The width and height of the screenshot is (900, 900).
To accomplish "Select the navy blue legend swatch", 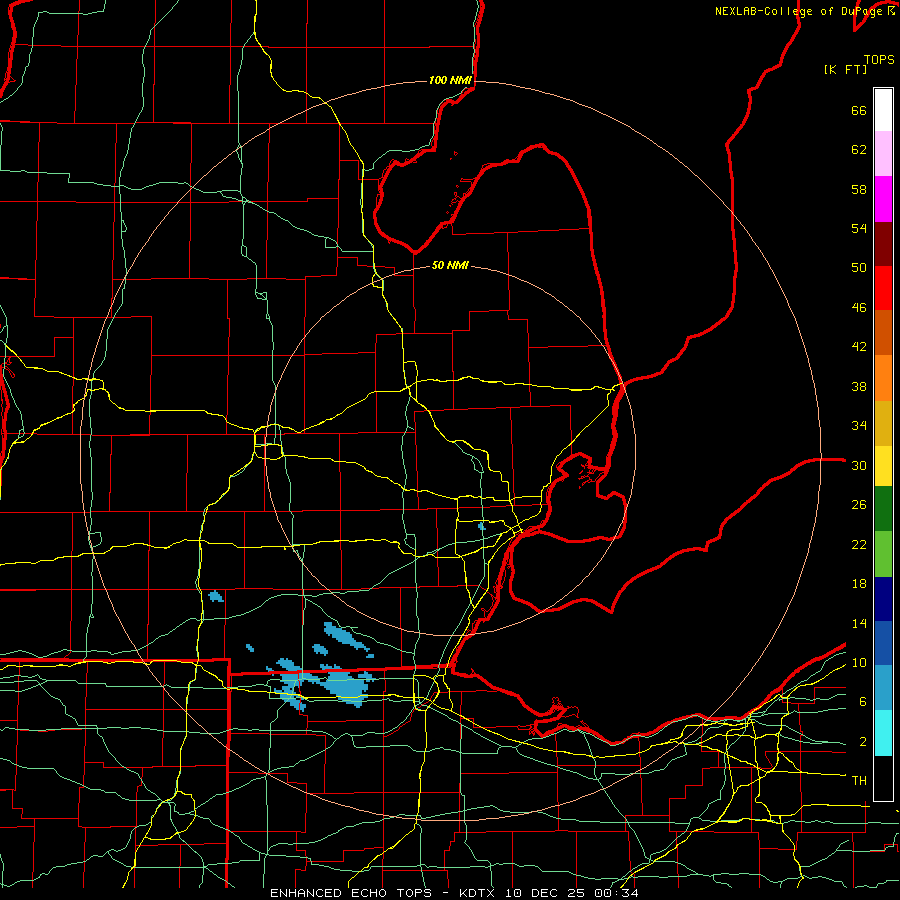I will pos(883,599).
